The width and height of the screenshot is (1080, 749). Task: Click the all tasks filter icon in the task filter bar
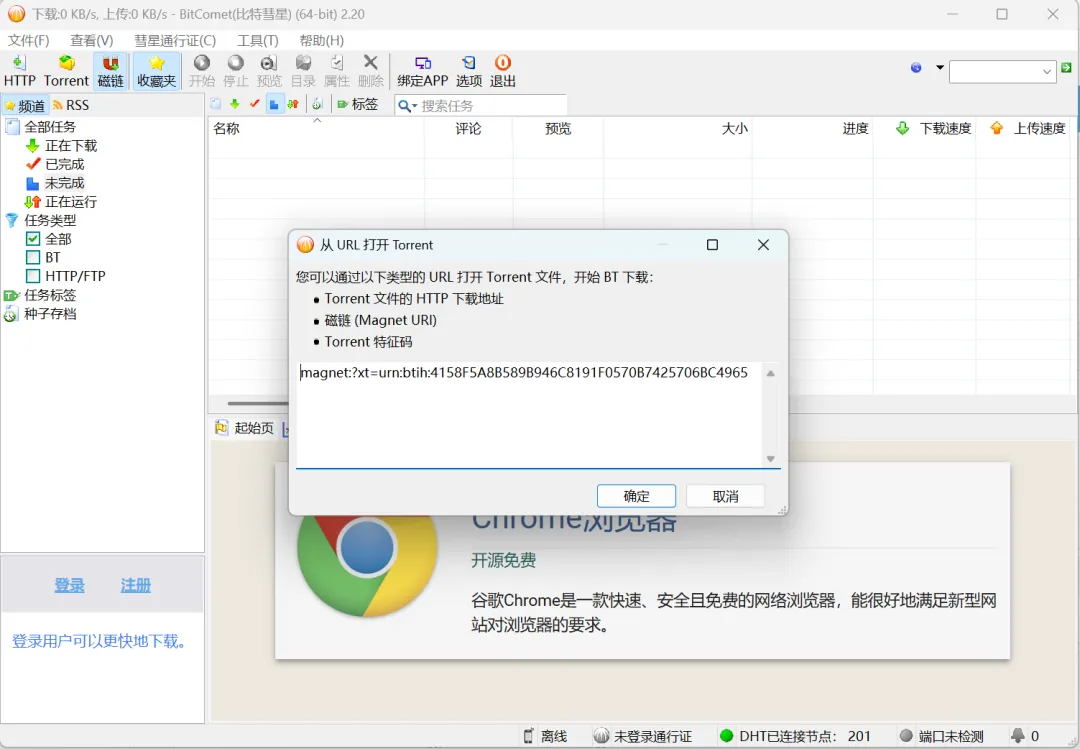(x=216, y=104)
